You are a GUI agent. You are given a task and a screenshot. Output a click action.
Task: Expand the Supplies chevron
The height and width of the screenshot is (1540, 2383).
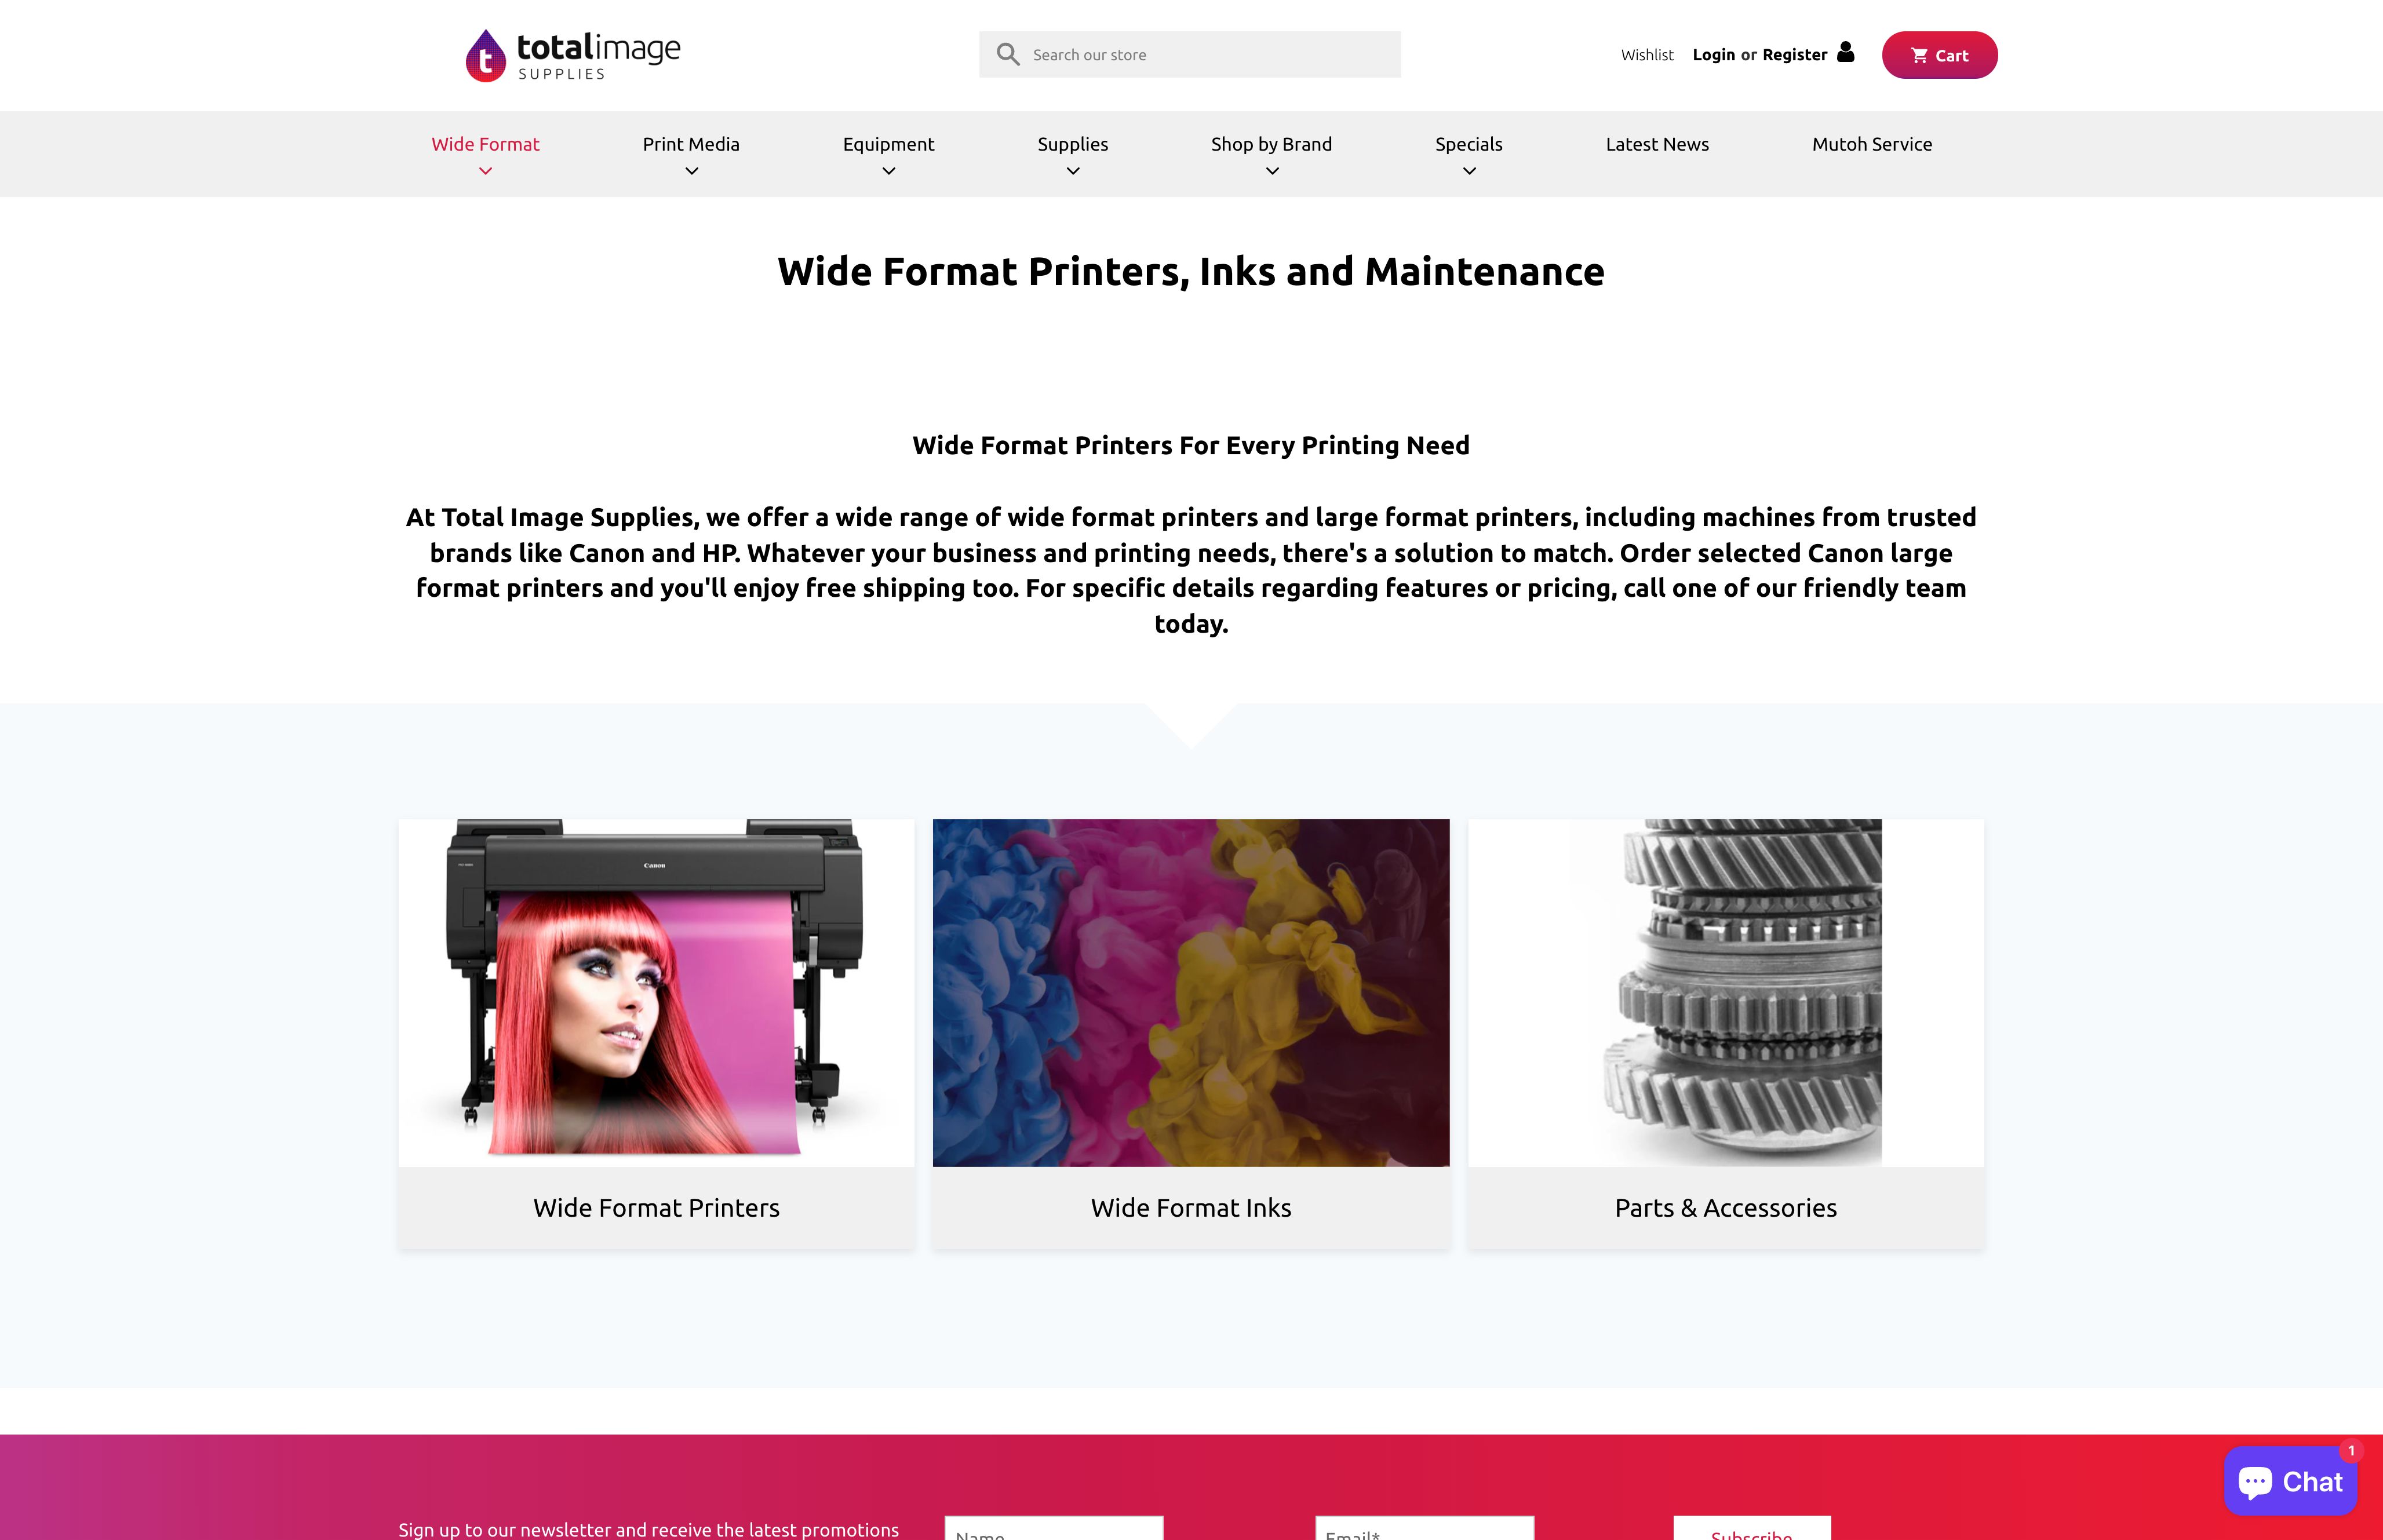click(1073, 171)
